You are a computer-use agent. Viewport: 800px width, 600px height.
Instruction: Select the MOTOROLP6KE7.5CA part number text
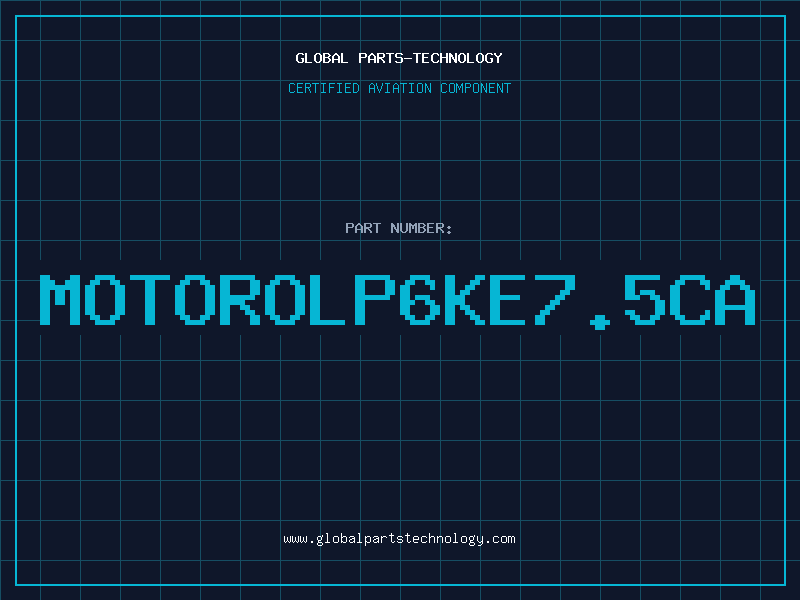point(397,301)
